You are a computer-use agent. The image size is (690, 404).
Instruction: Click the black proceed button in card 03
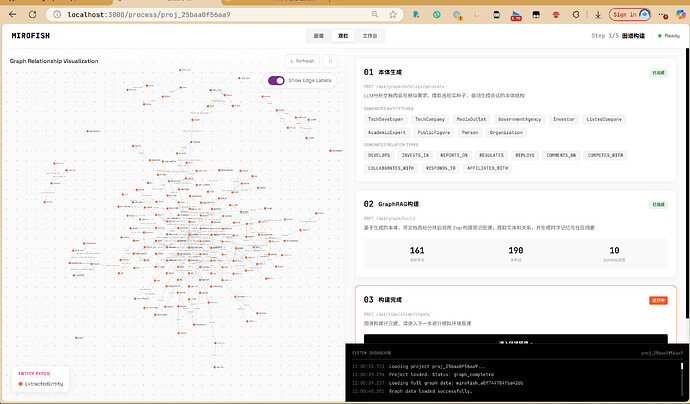tap(516, 339)
